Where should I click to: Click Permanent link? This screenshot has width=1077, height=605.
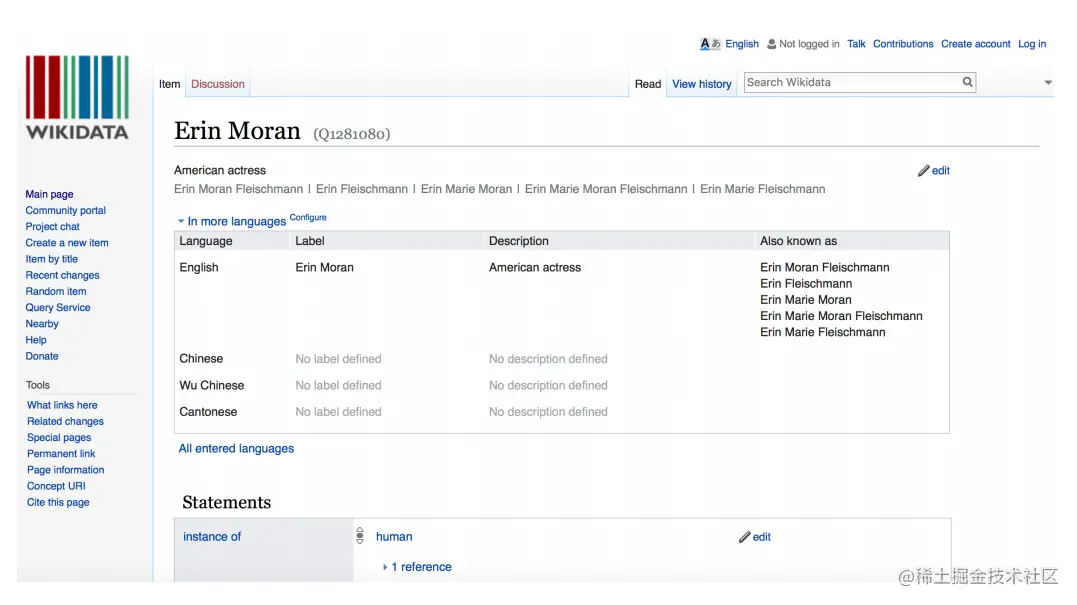point(61,454)
